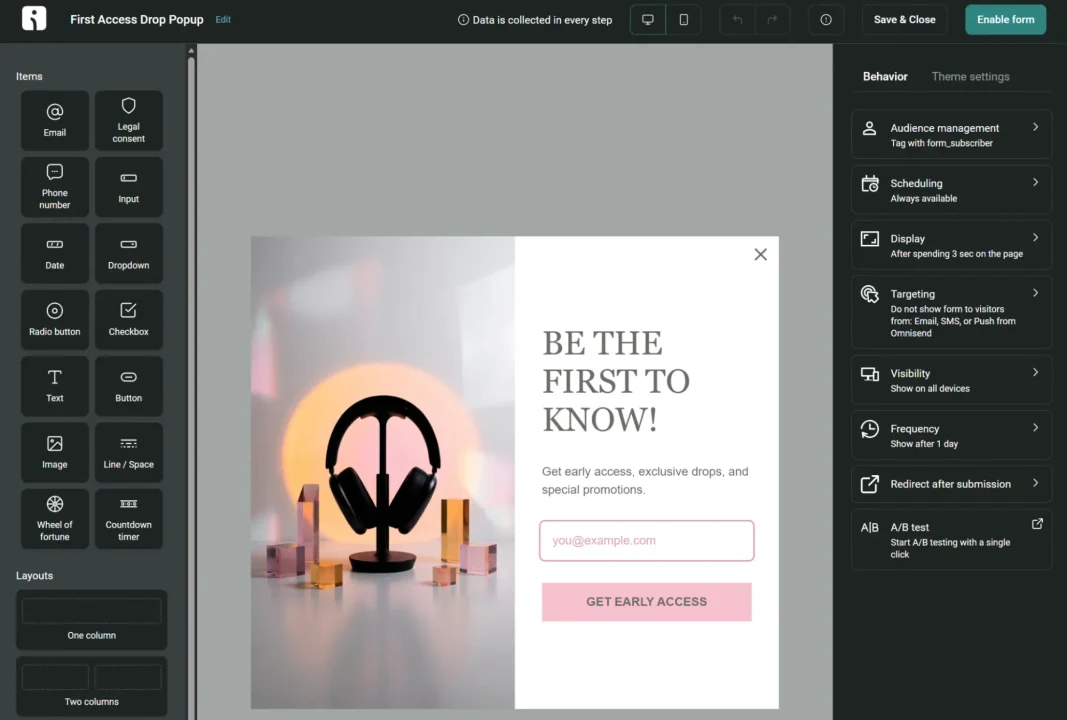Click the Omnisend logo
Viewport: 1067px width, 720px height.
tap(34, 18)
